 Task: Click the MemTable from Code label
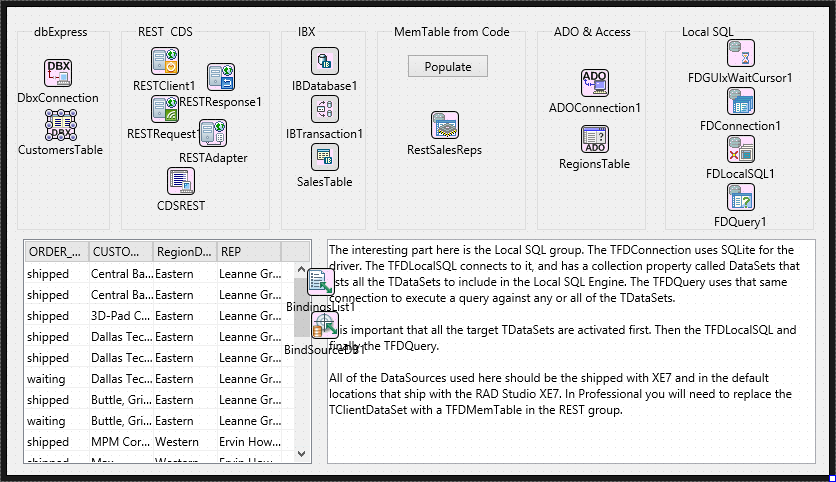click(452, 32)
